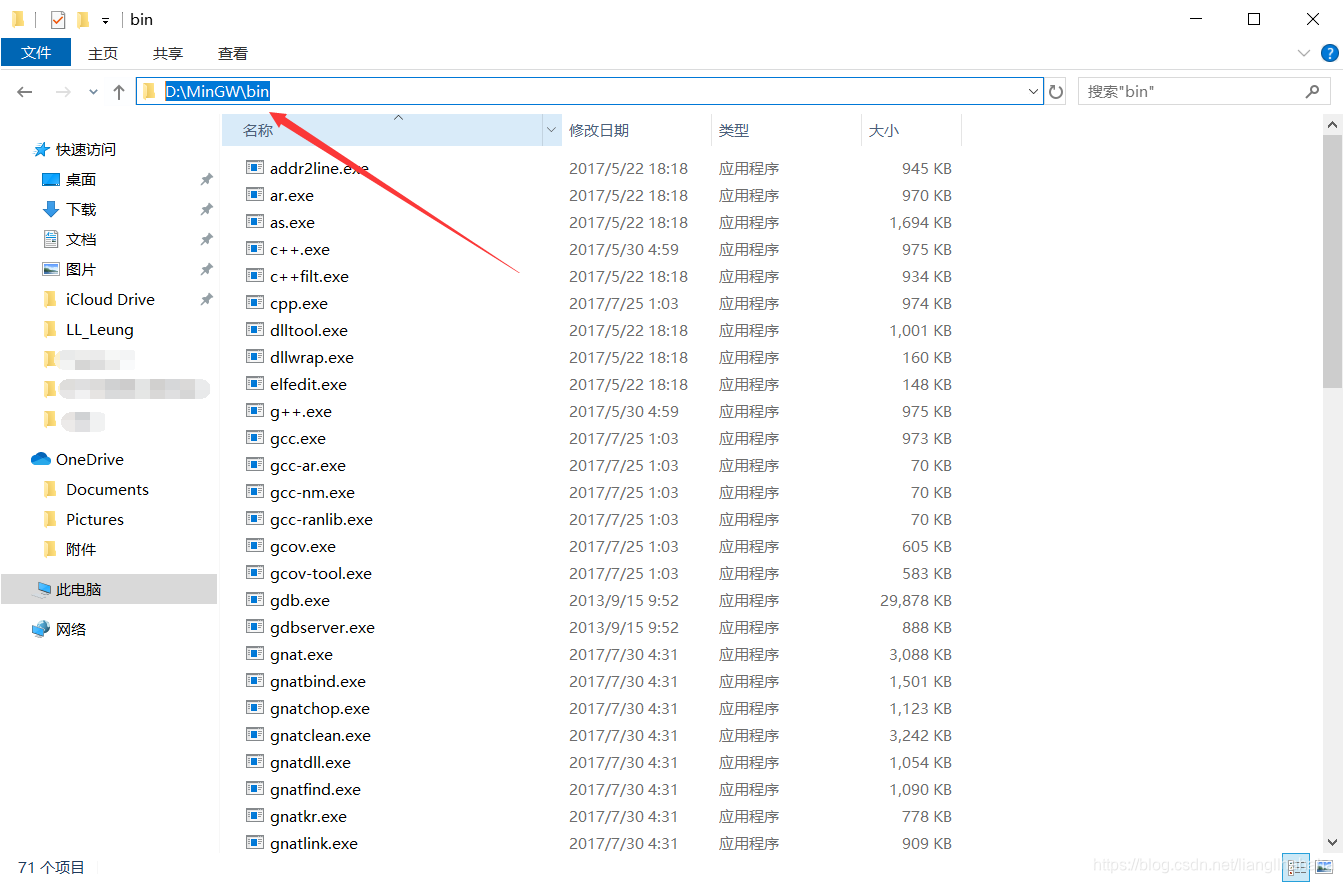Screen dimensions: 1344x883
Task: Switch to the 查看 ribbon tab
Action: 233,53
